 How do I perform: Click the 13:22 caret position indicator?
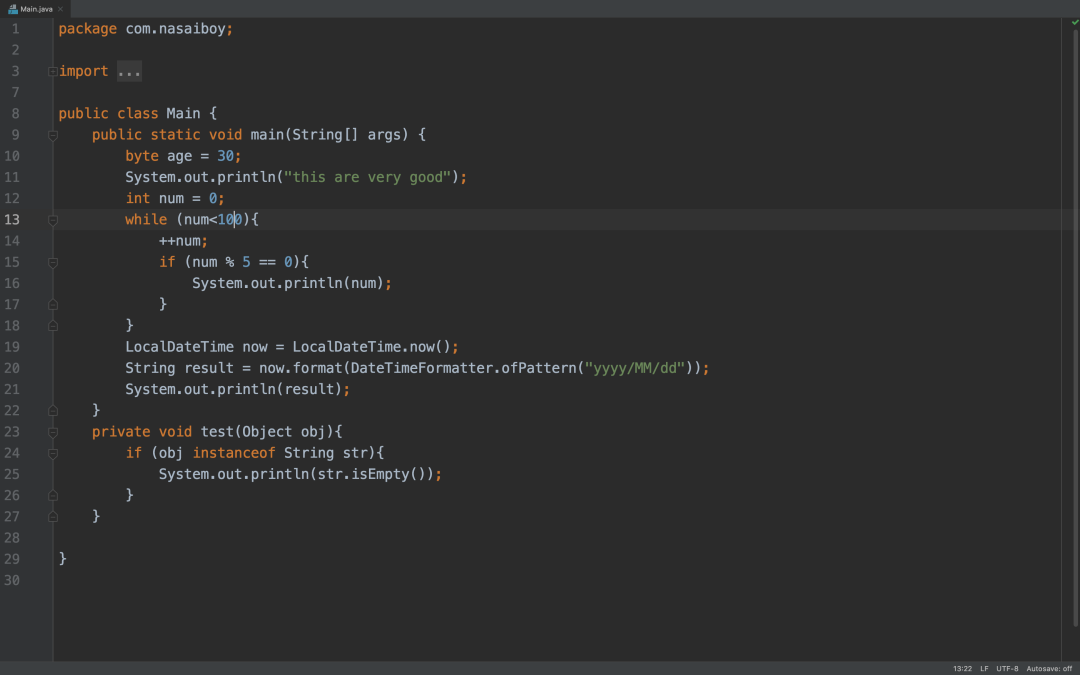click(x=961, y=668)
